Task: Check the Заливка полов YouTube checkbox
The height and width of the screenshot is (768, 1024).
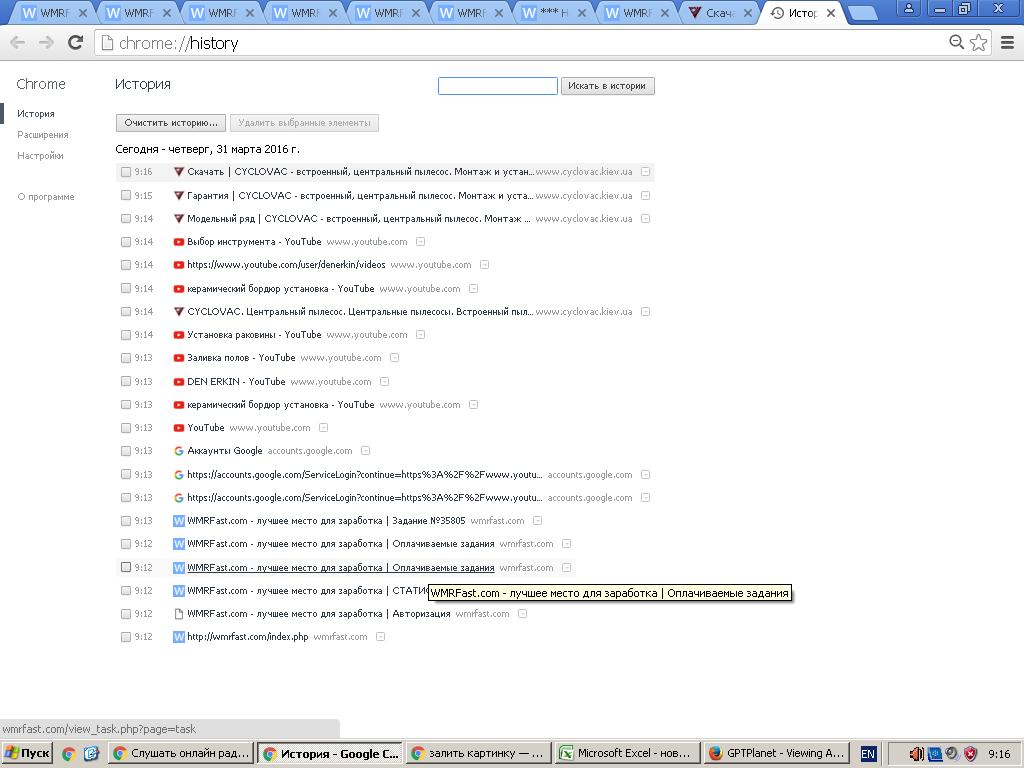Action: pos(126,358)
